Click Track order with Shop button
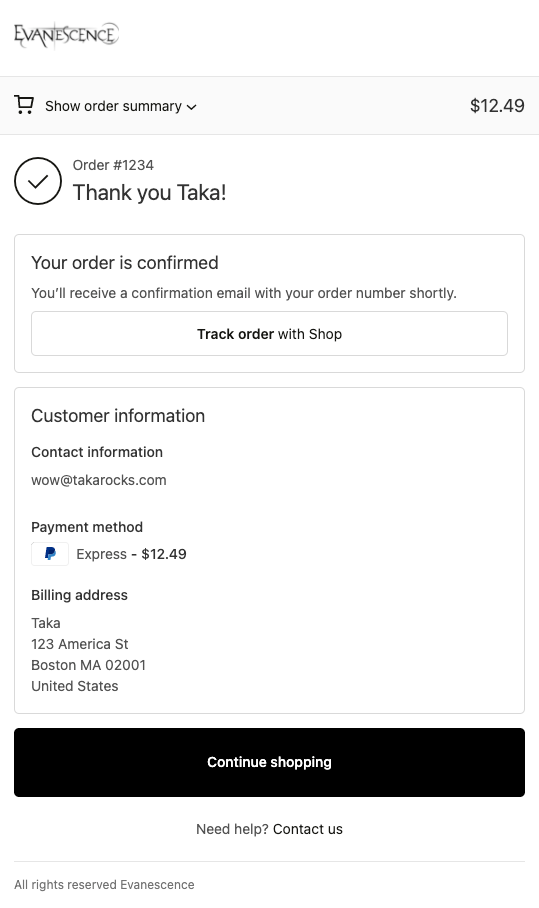Screen dimensions: 539x908 pyautogui.click(x=269, y=334)
